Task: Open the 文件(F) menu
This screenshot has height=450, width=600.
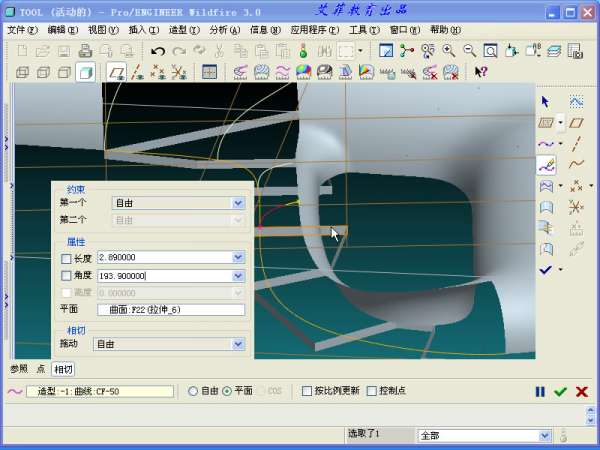Action: tap(22, 30)
